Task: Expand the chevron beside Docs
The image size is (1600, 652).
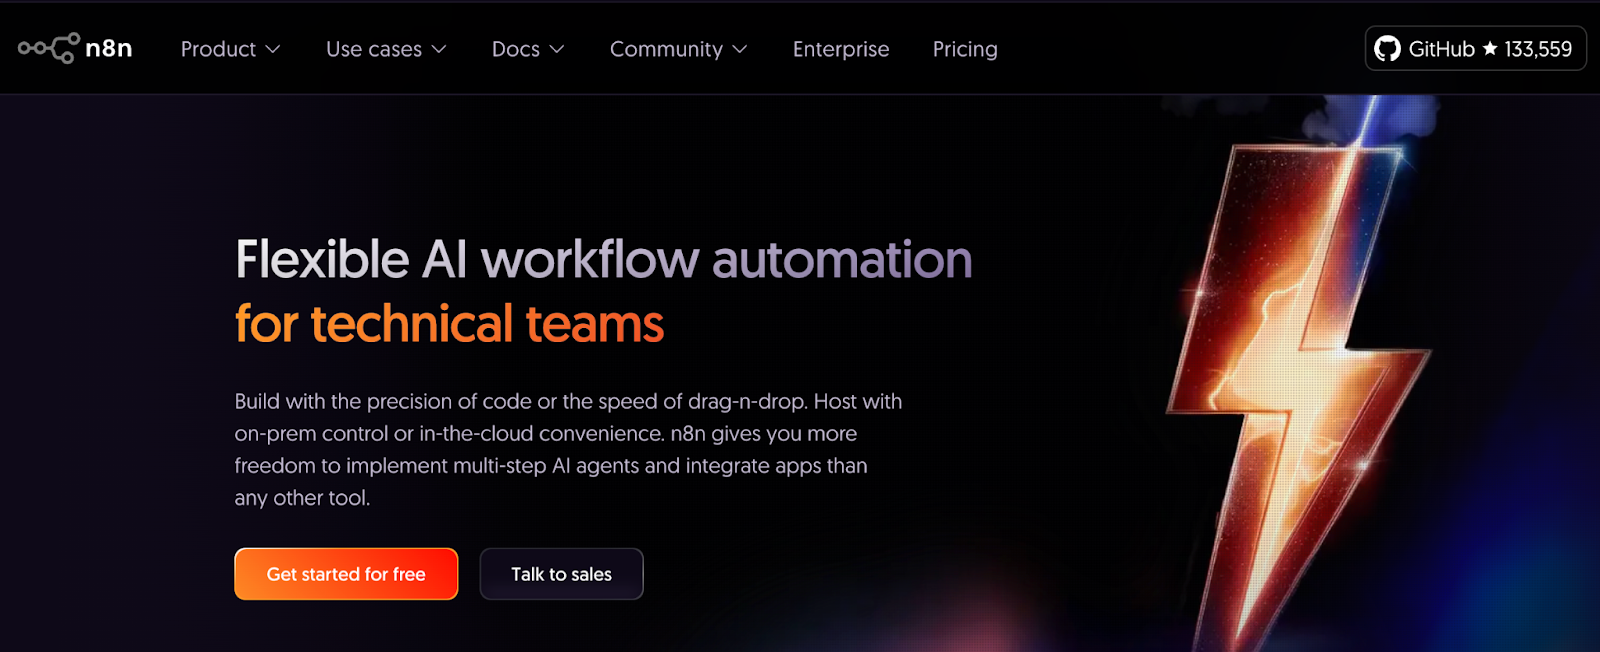Action: click(x=558, y=49)
